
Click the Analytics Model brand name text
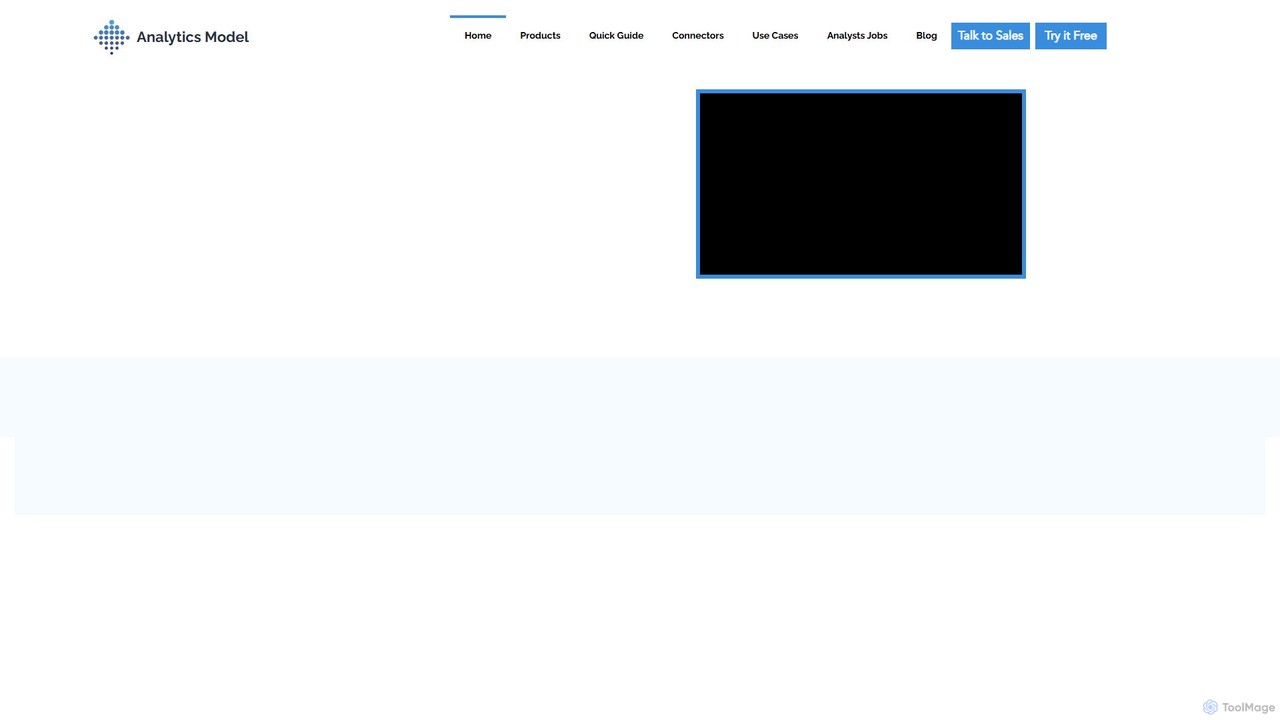[193, 37]
